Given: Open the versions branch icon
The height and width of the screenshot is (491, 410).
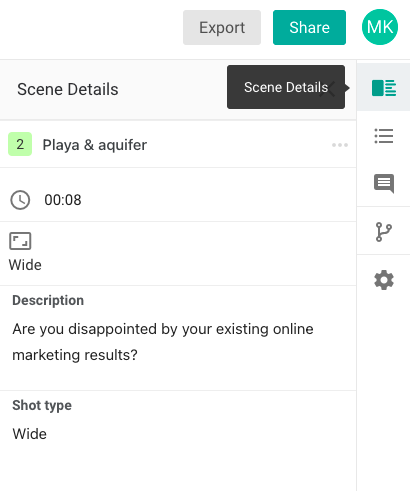Looking at the screenshot, I should coord(384,232).
